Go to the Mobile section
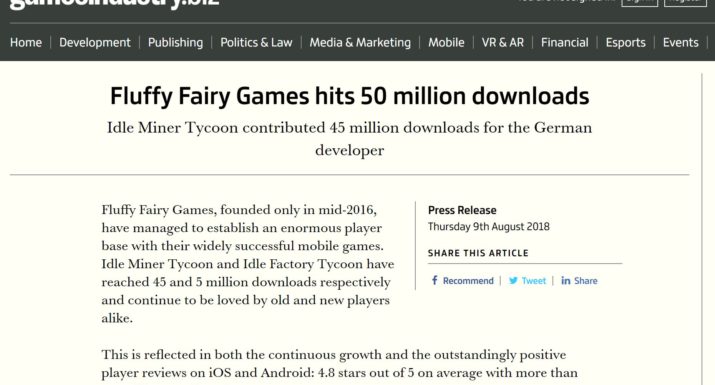Image resolution: width=715 pixels, height=385 pixels. click(446, 42)
